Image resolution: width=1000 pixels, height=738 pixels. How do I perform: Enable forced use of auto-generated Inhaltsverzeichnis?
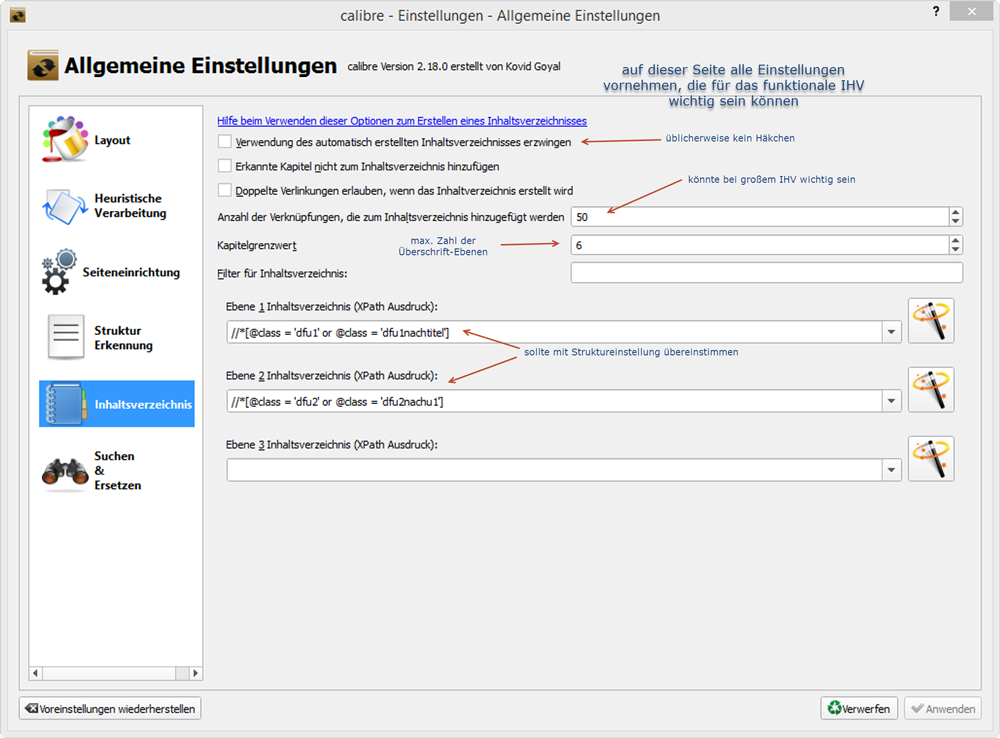[225, 142]
